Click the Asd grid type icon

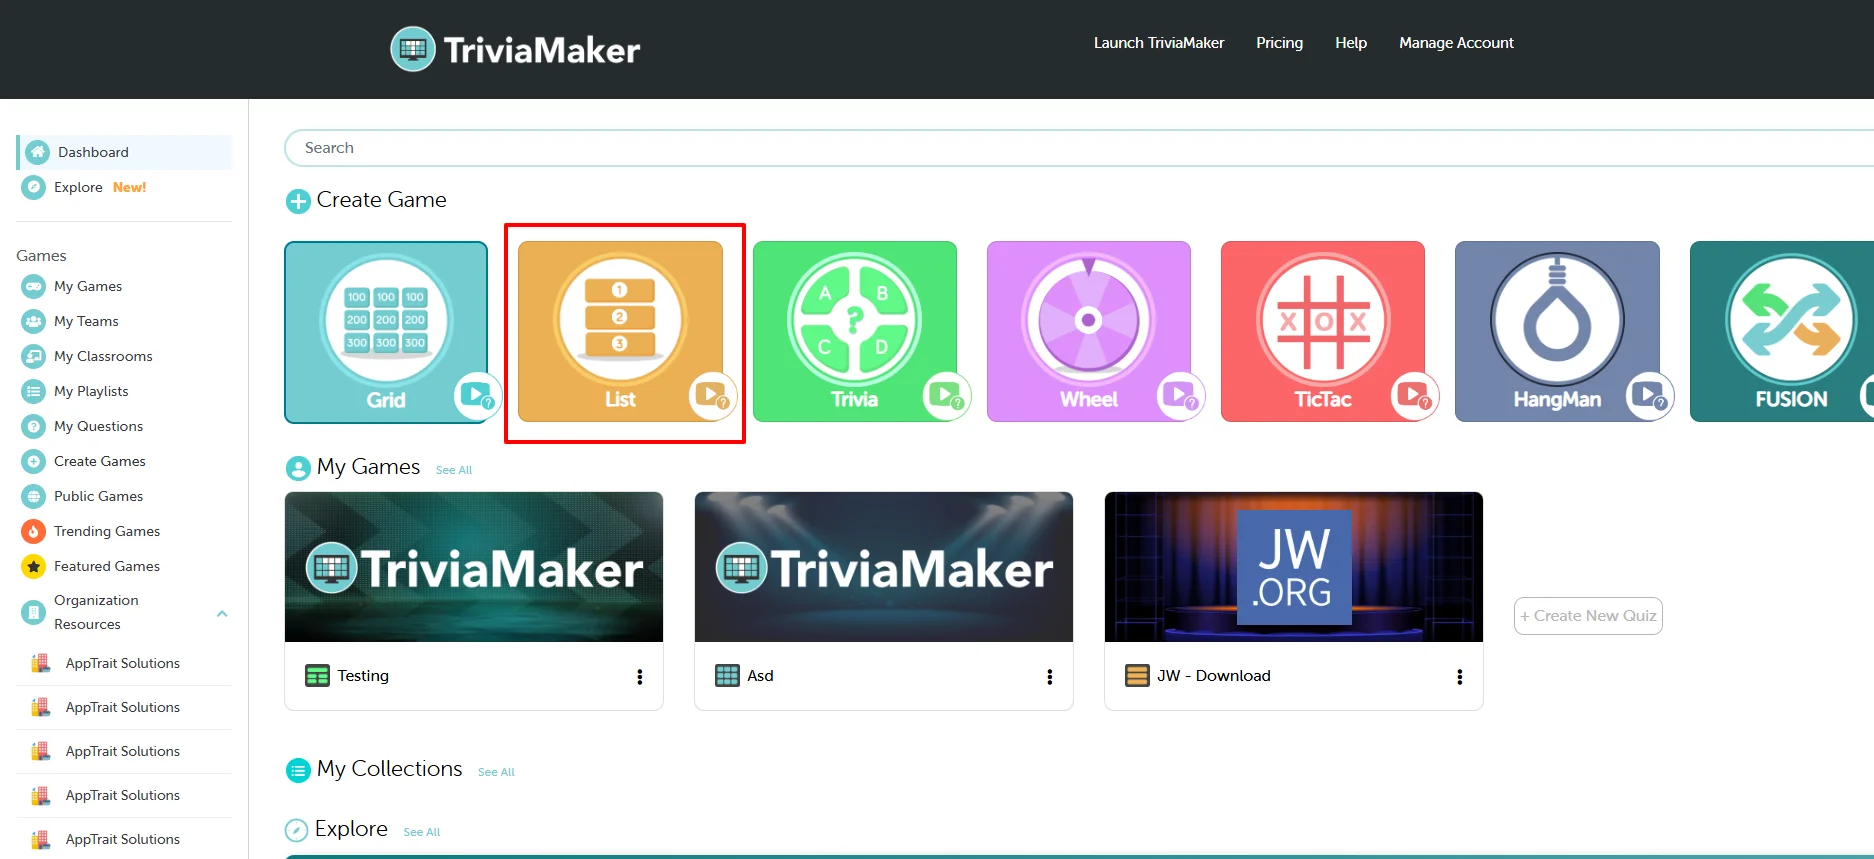coord(727,676)
